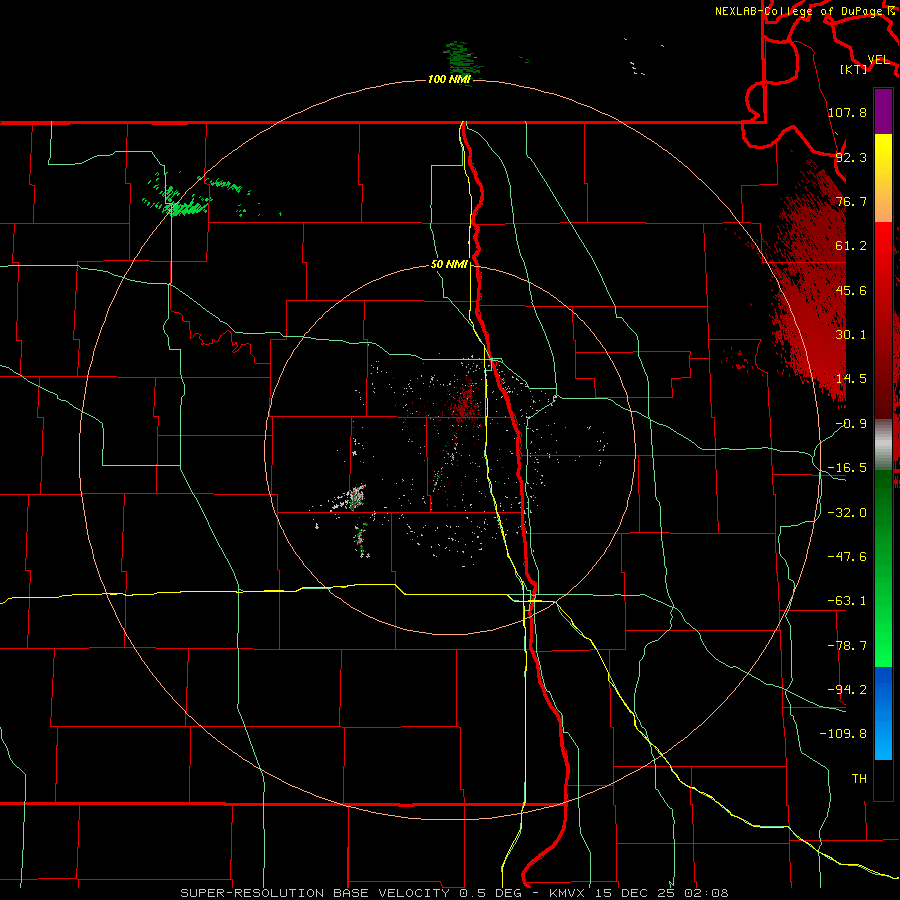Click the 50 NMI range ring label
900x900 pixels.
point(449,265)
